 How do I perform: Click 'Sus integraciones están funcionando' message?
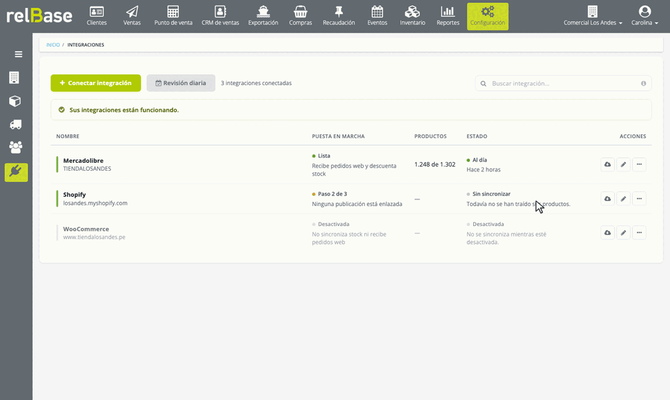(x=124, y=110)
